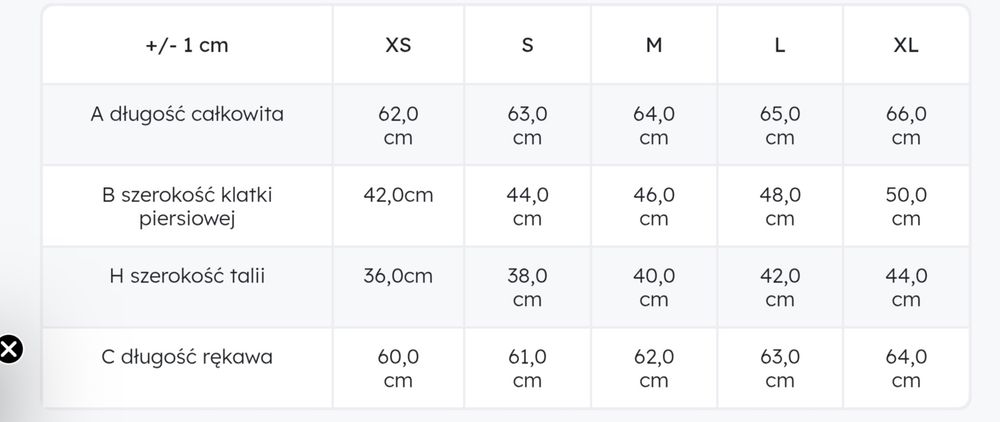This screenshot has height=422, width=1000.
Task: Click the 42,0cm chest width cell
Action: pos(398,195)
